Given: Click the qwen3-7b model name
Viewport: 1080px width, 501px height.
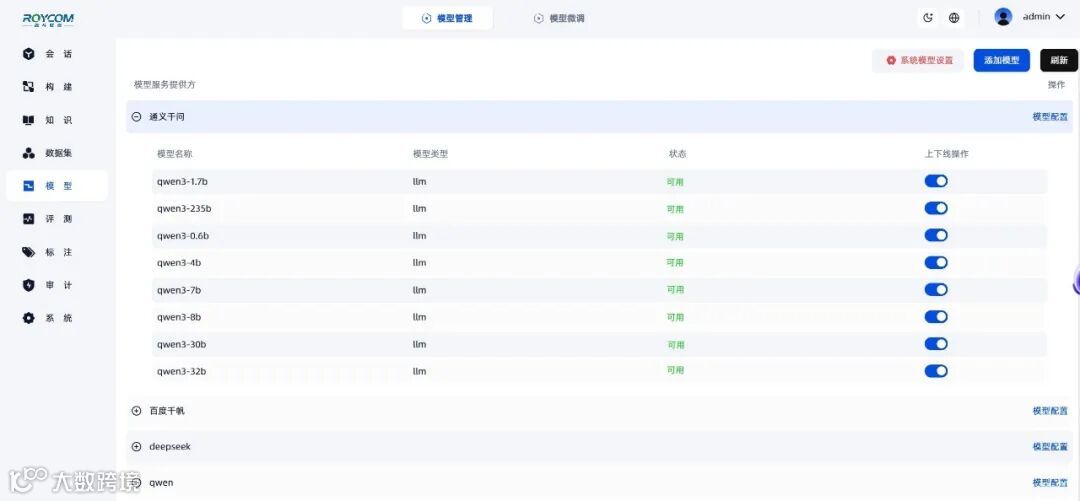Looking at the screenshot, I should (x=179, y=290).
